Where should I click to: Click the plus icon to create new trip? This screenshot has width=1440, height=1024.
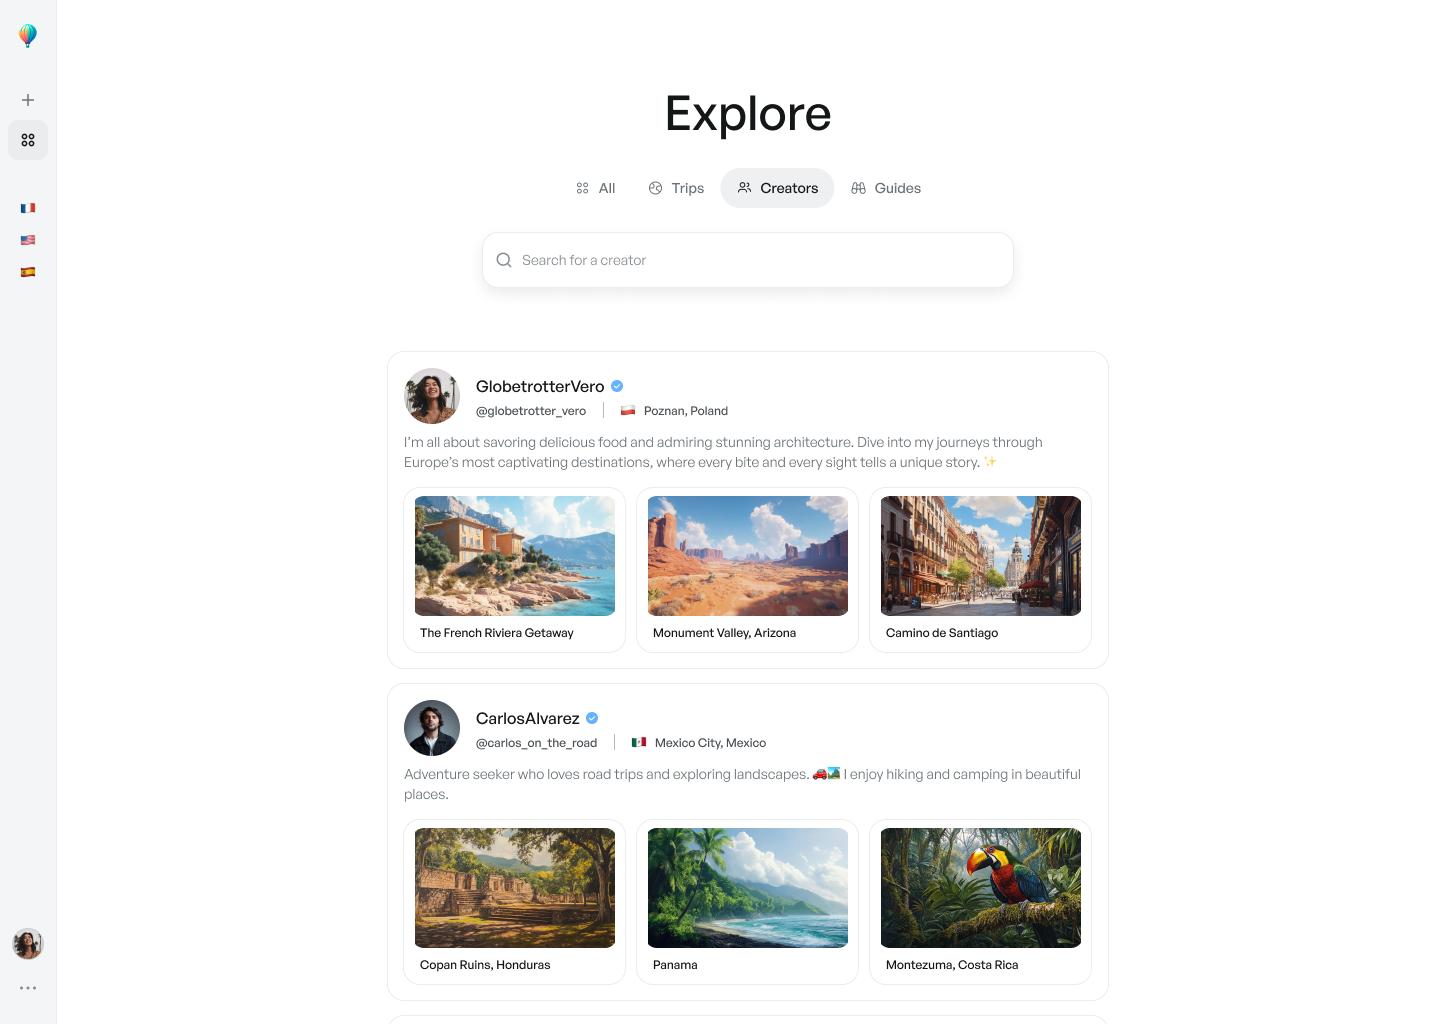click(28, 100)
